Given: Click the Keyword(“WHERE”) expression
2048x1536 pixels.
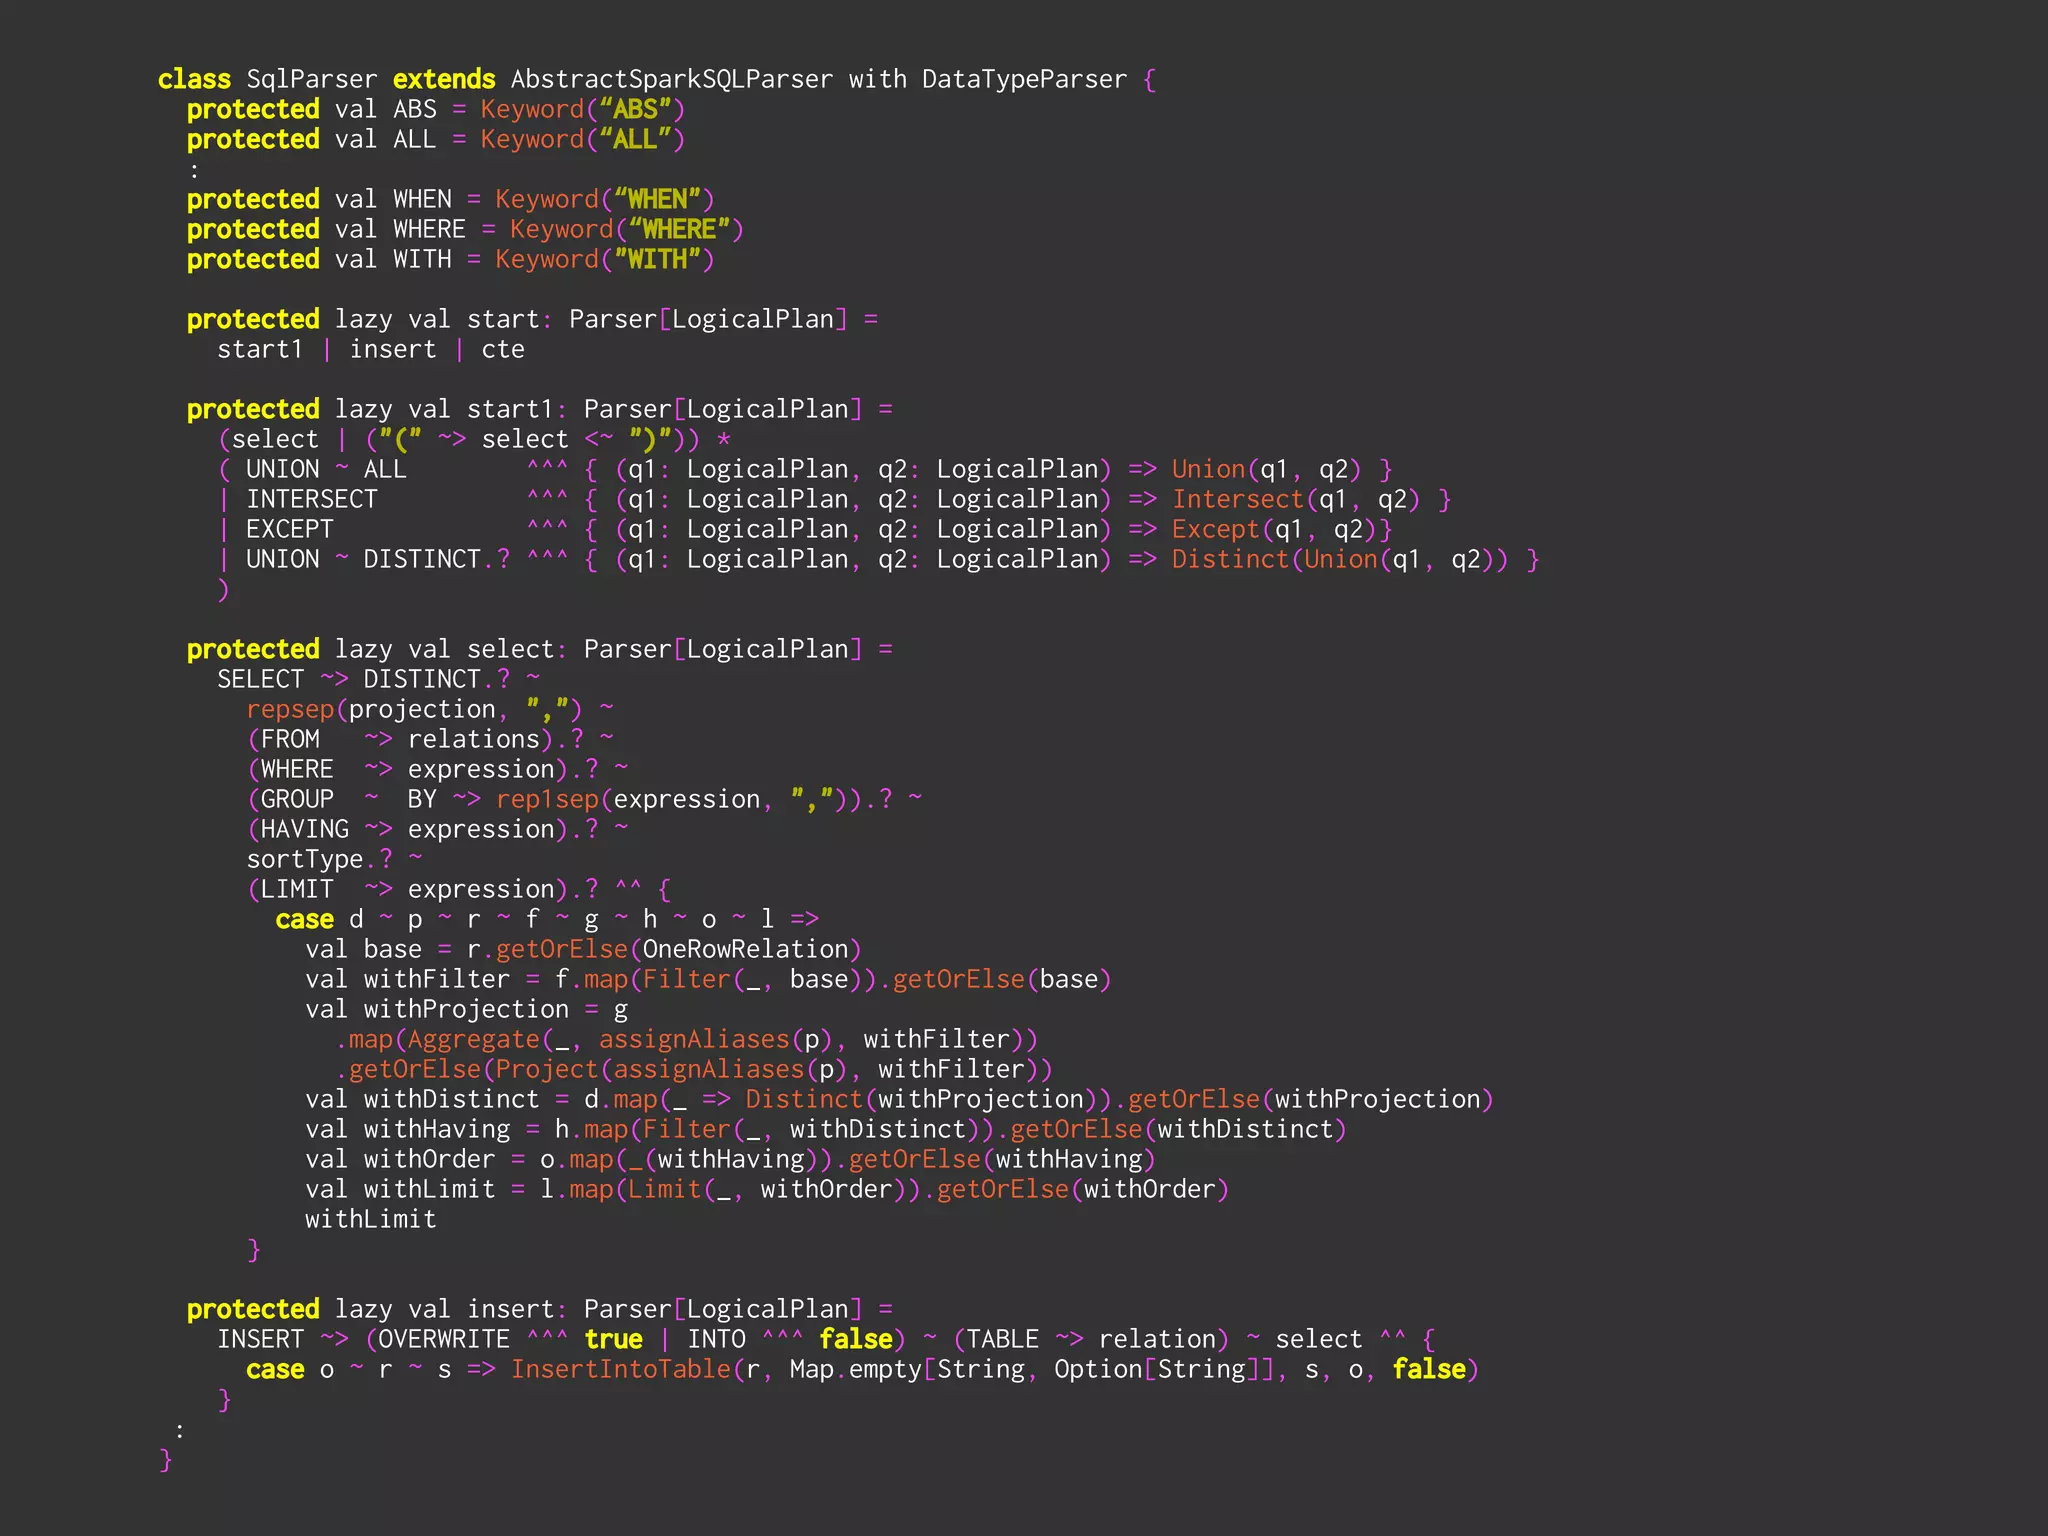Looking at the screenshot, I should point(627,229).
